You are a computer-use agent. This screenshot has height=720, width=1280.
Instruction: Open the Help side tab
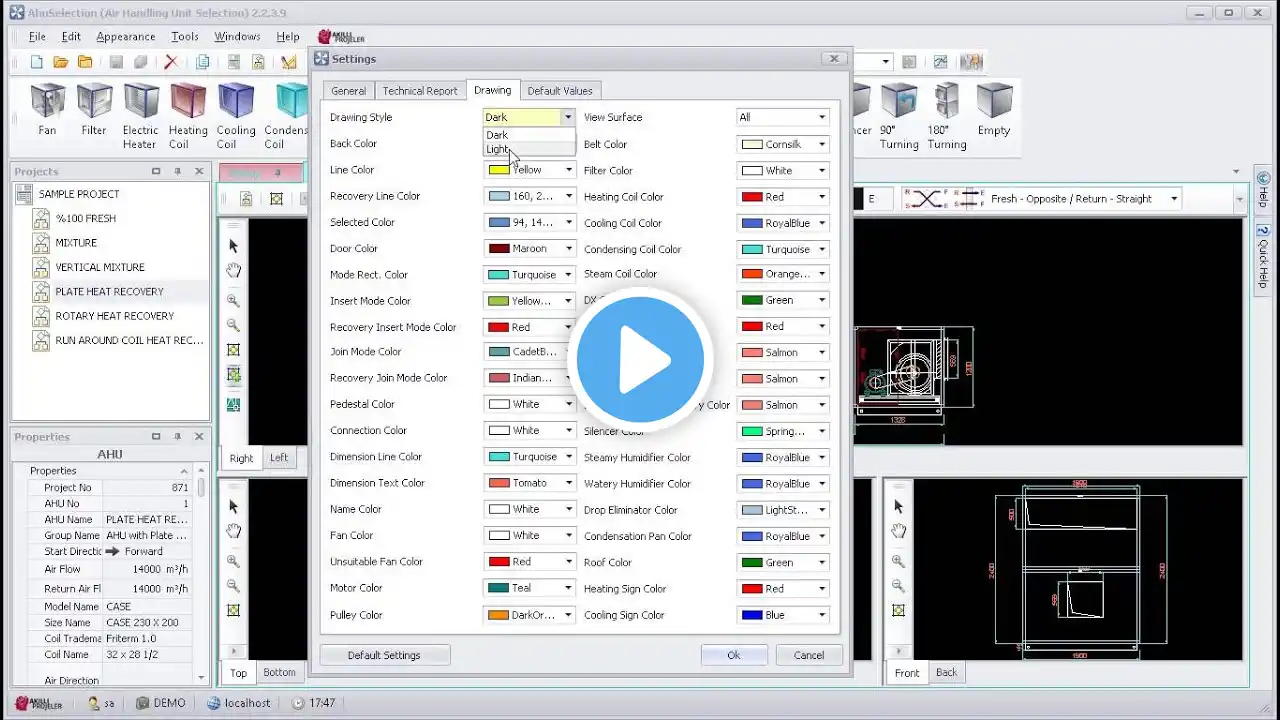(1262, 191)
